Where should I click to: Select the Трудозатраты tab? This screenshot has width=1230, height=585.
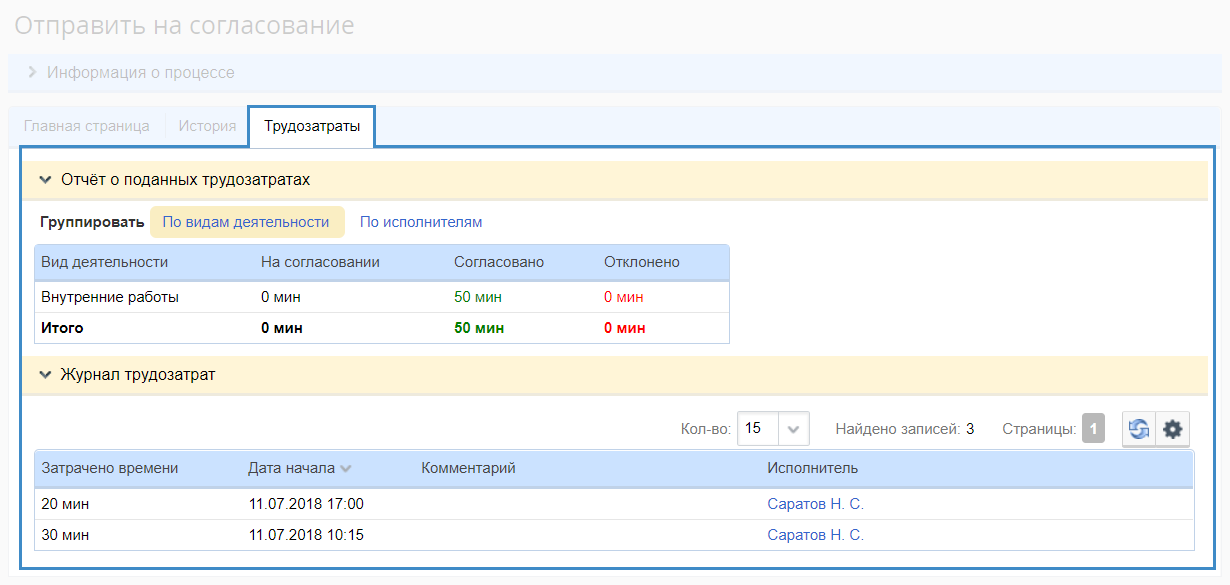[311, 126]
